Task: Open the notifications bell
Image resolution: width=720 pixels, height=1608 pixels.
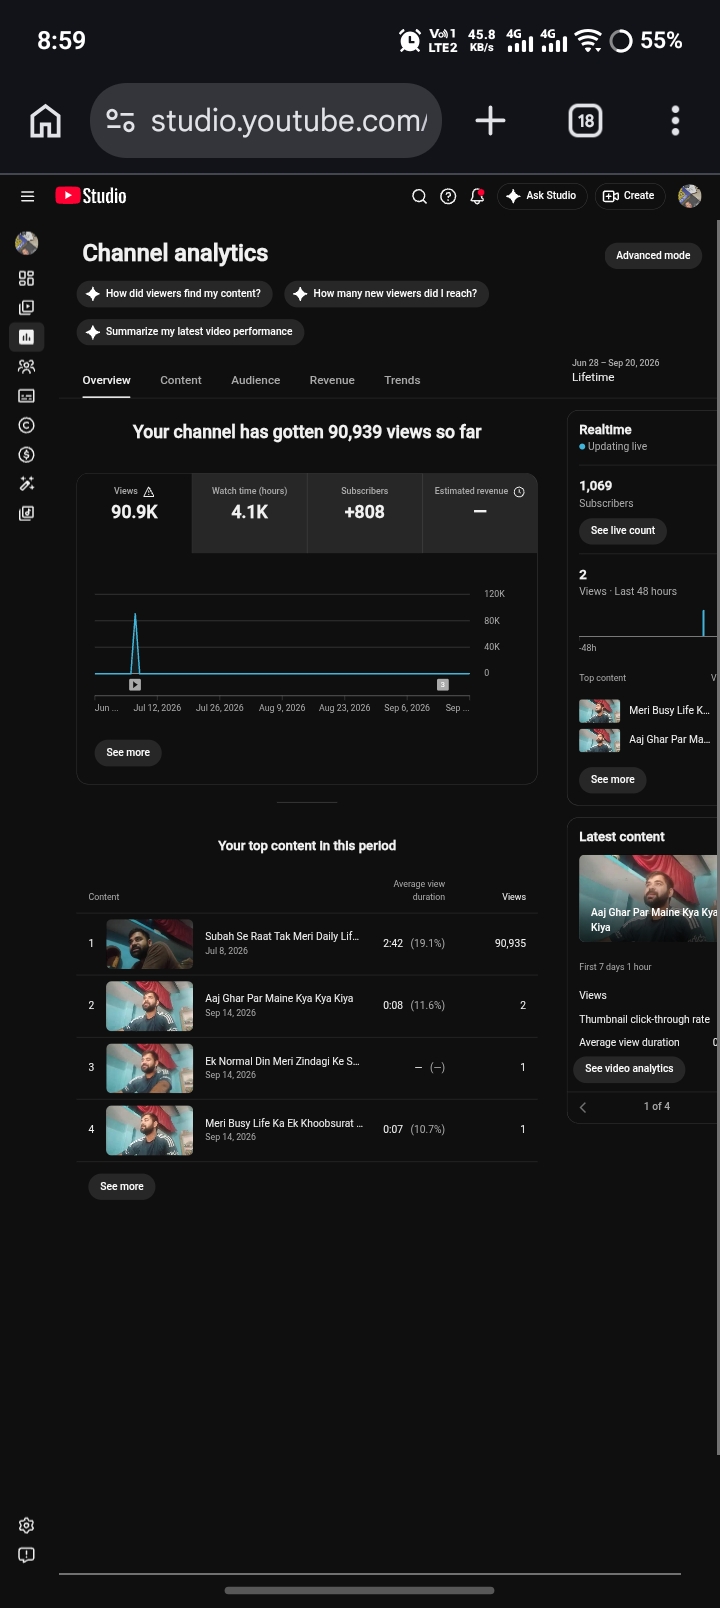Action: [477, 196]
